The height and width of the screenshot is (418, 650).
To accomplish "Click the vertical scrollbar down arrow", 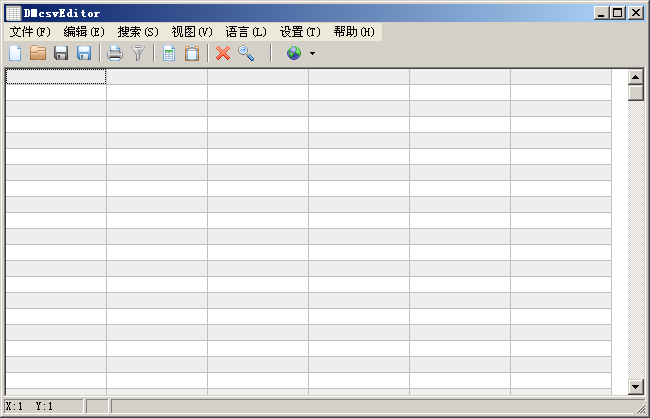I will pyautogui.click(x=635, y=386).
